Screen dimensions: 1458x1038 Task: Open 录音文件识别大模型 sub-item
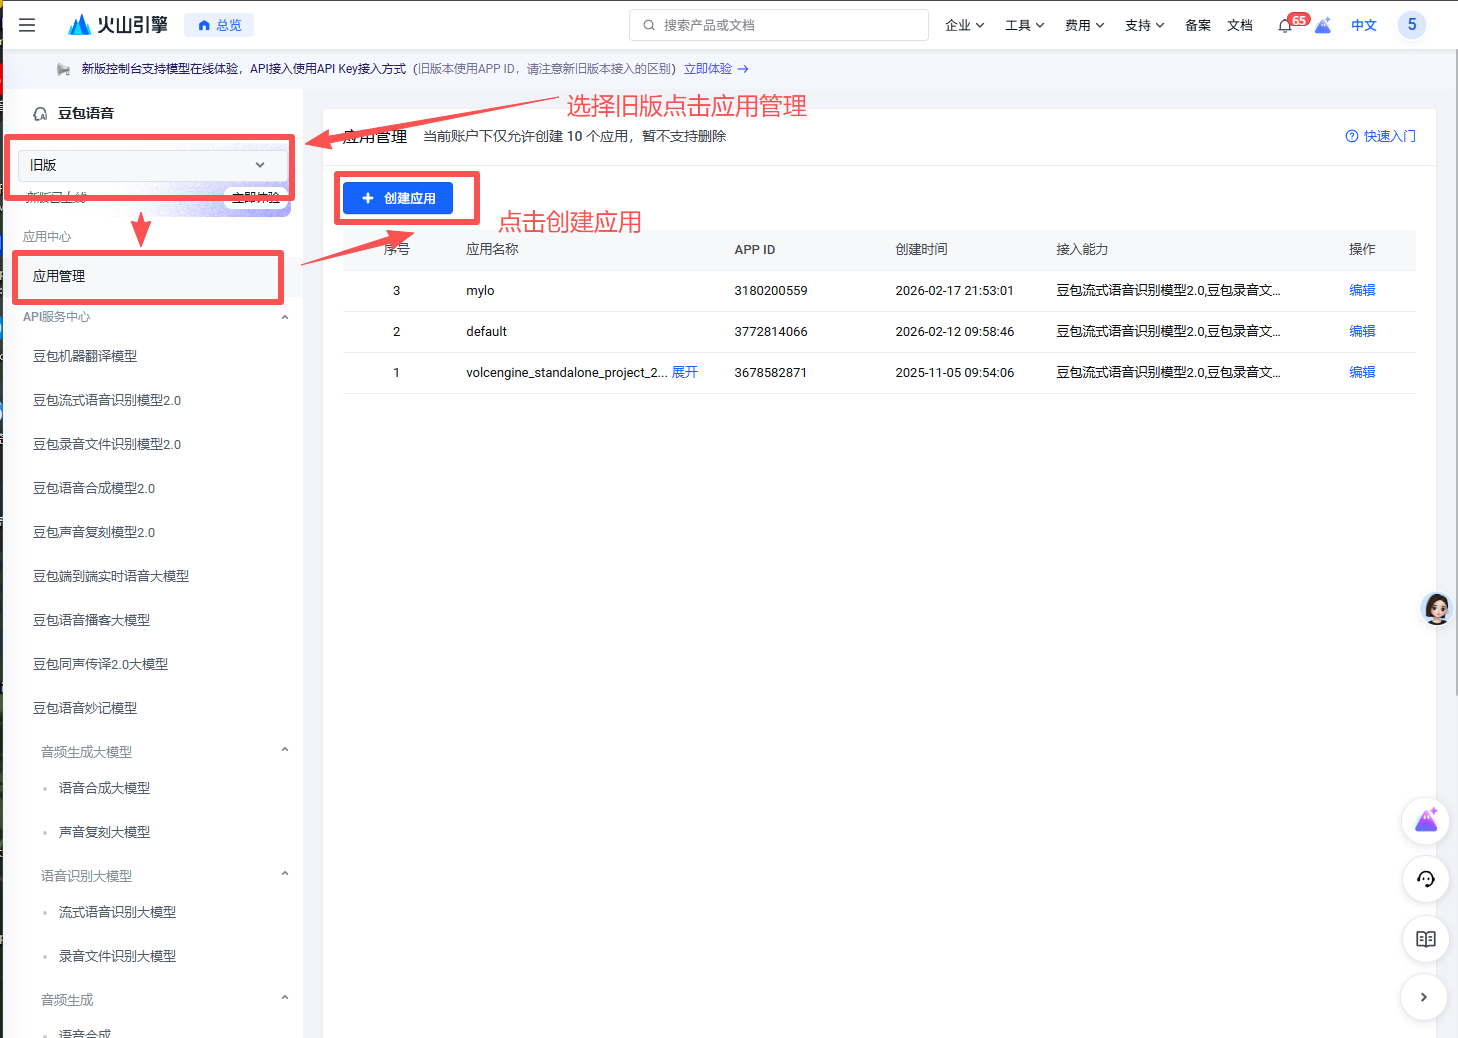coord(118,956)
